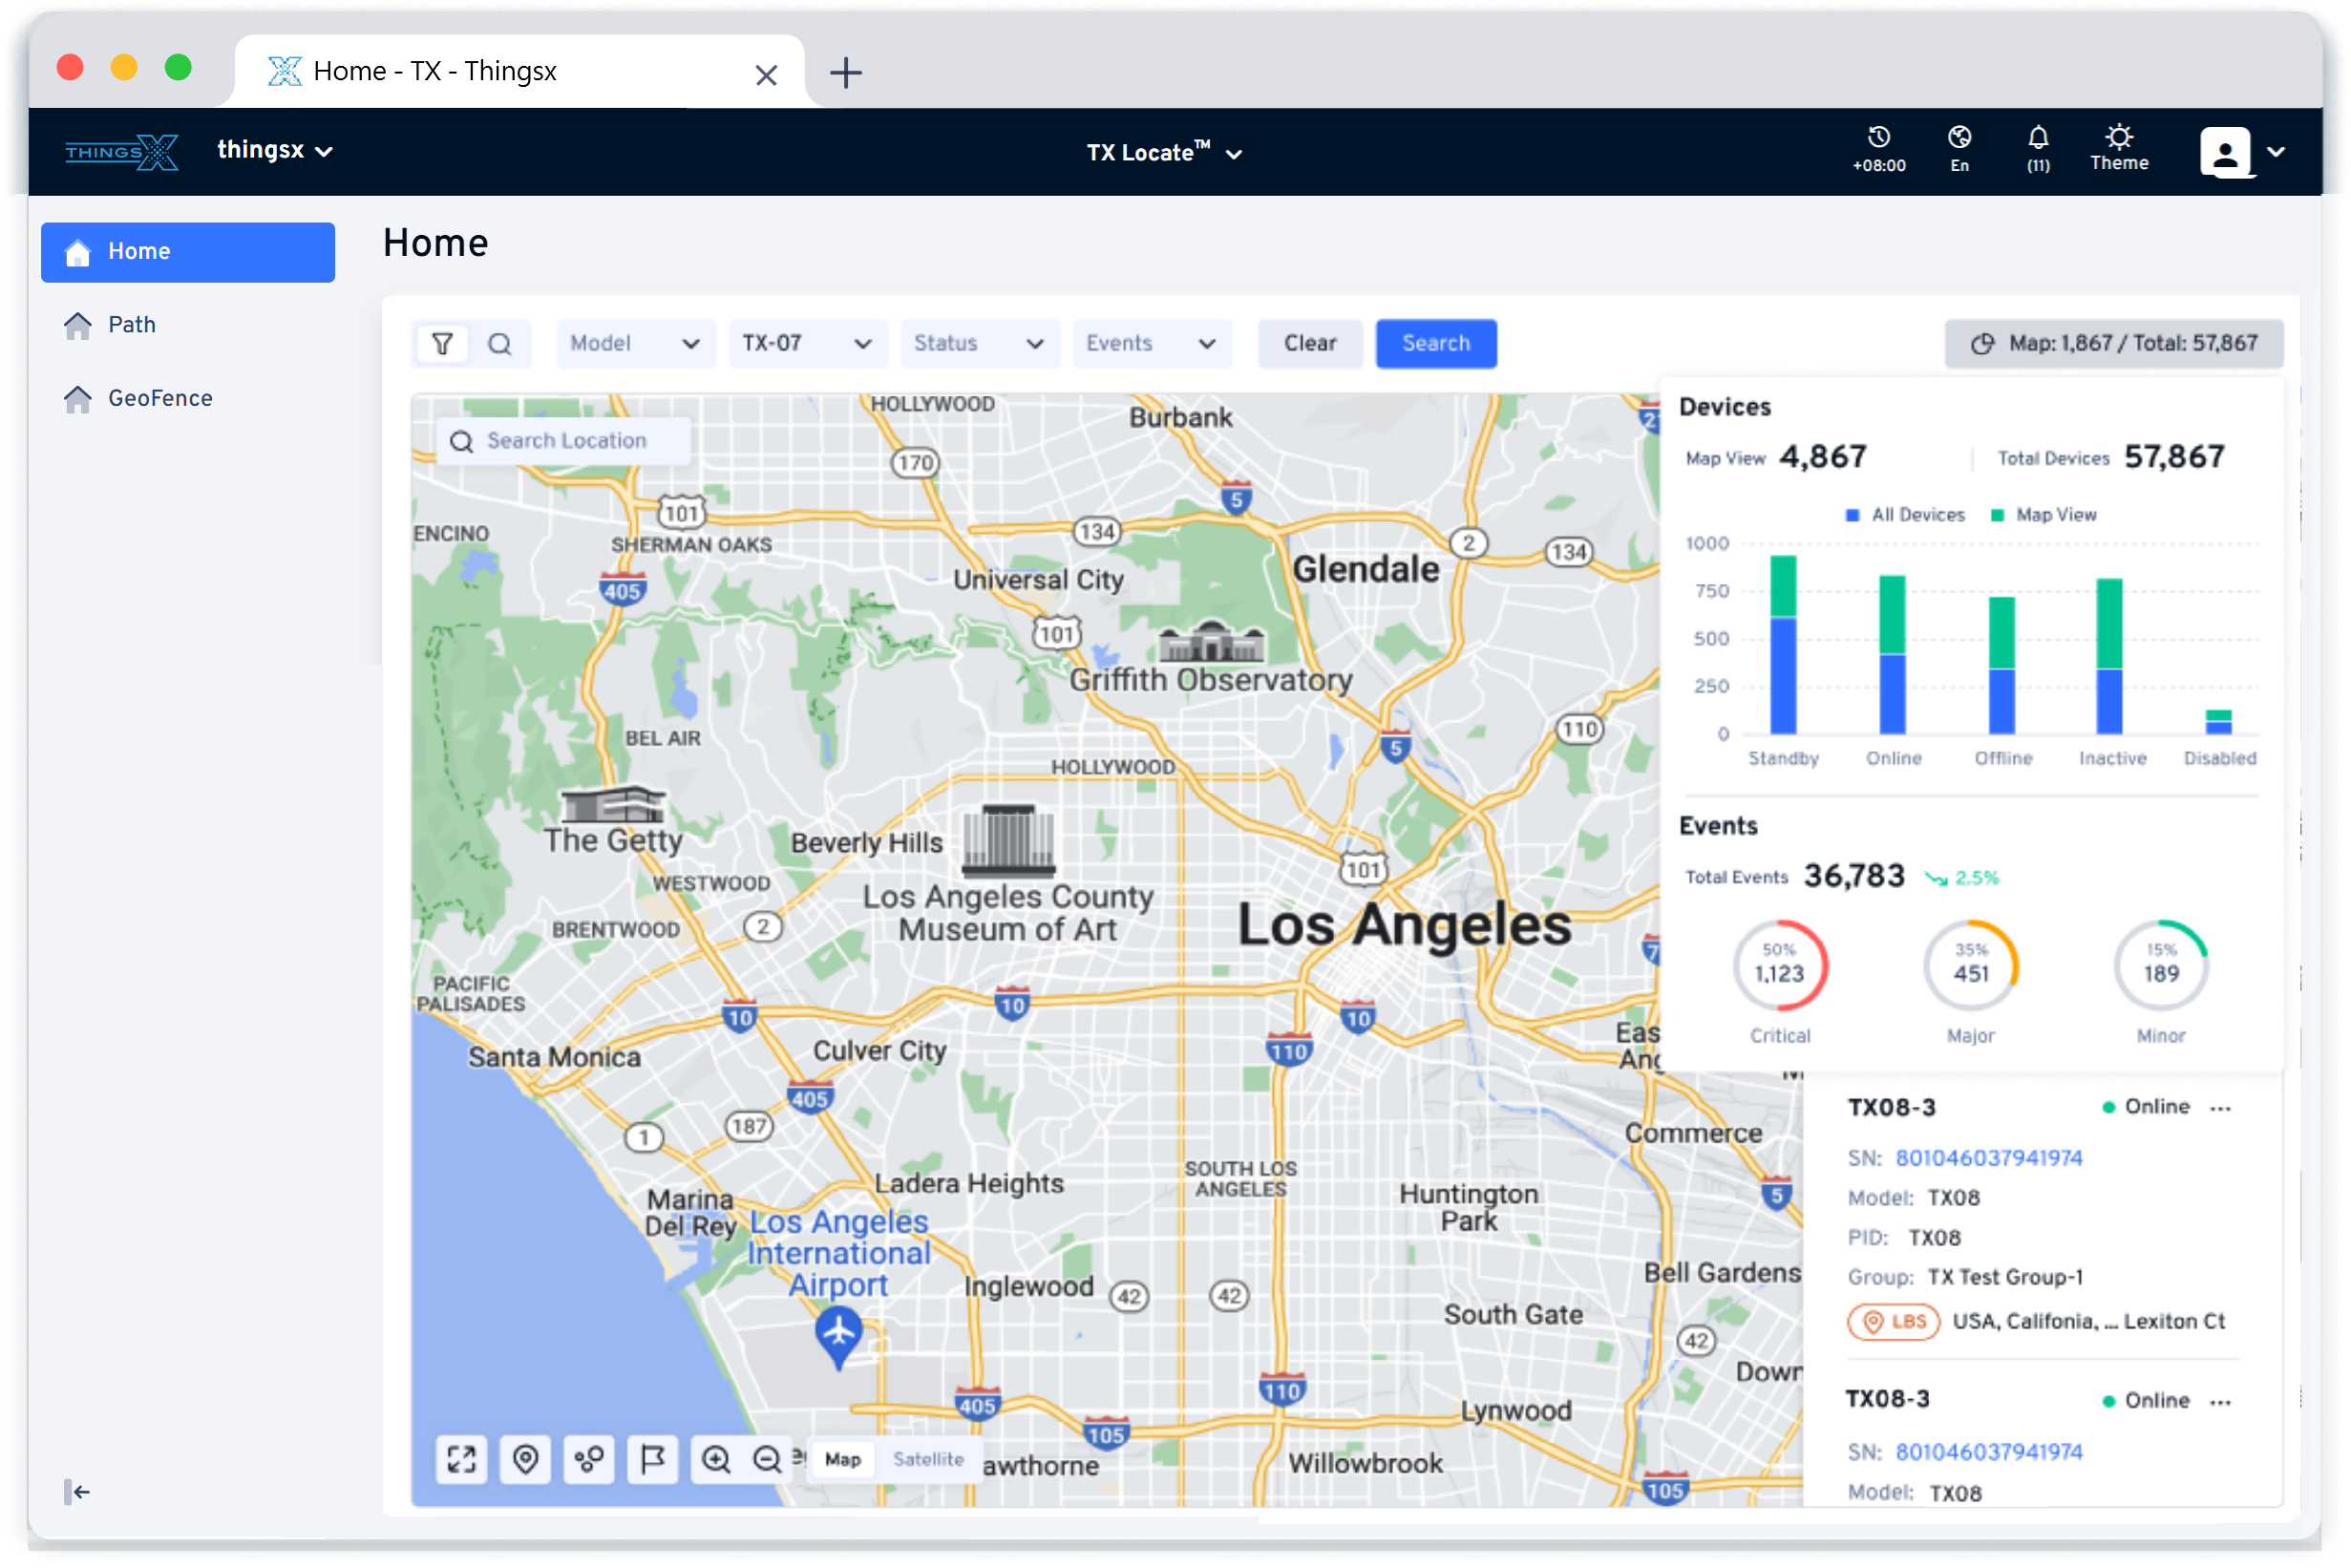Click the flag marker map tool

[652, 1459]
